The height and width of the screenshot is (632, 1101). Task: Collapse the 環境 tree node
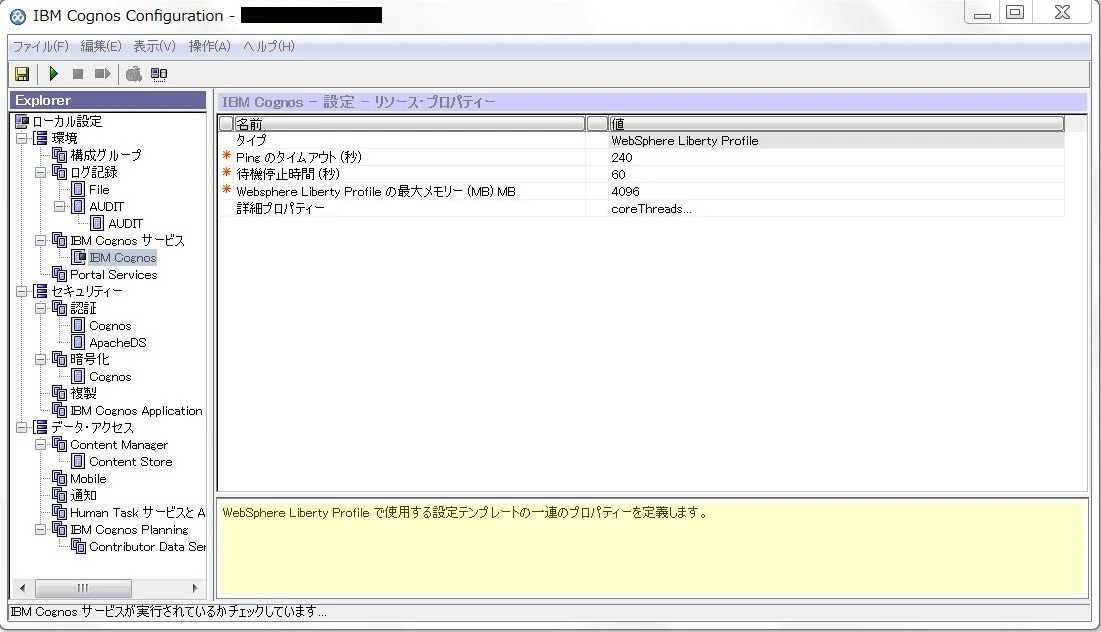(x=21, y=138)
